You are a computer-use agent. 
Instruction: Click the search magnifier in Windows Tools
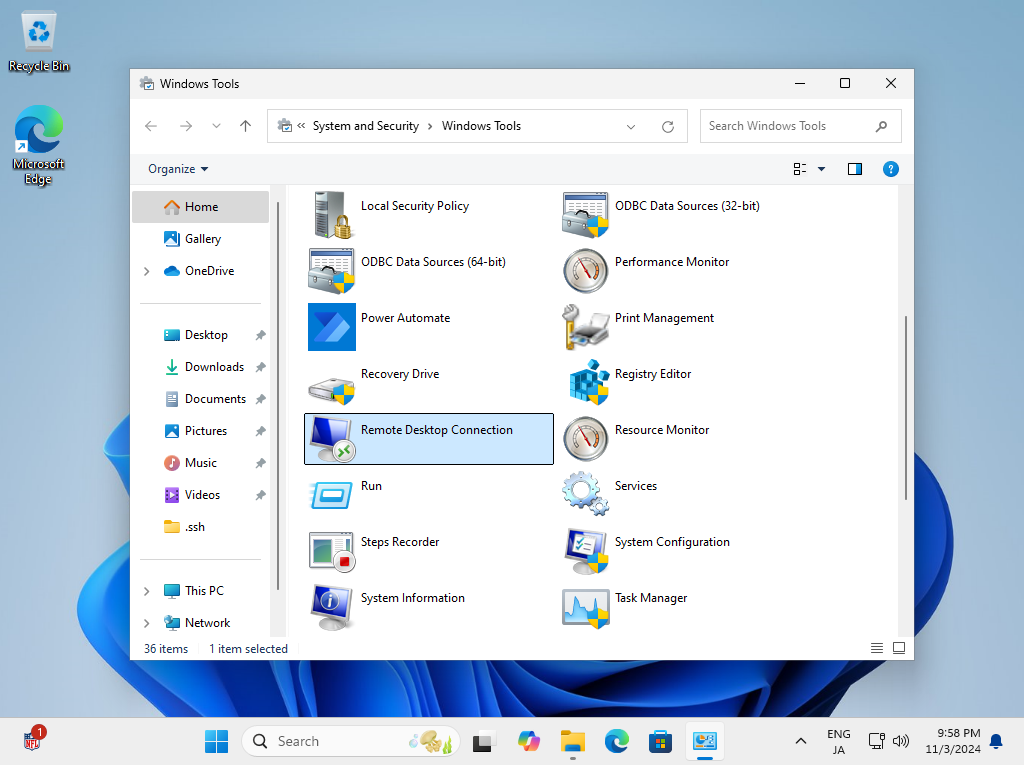pyautogui.click(x=881, y=126)
